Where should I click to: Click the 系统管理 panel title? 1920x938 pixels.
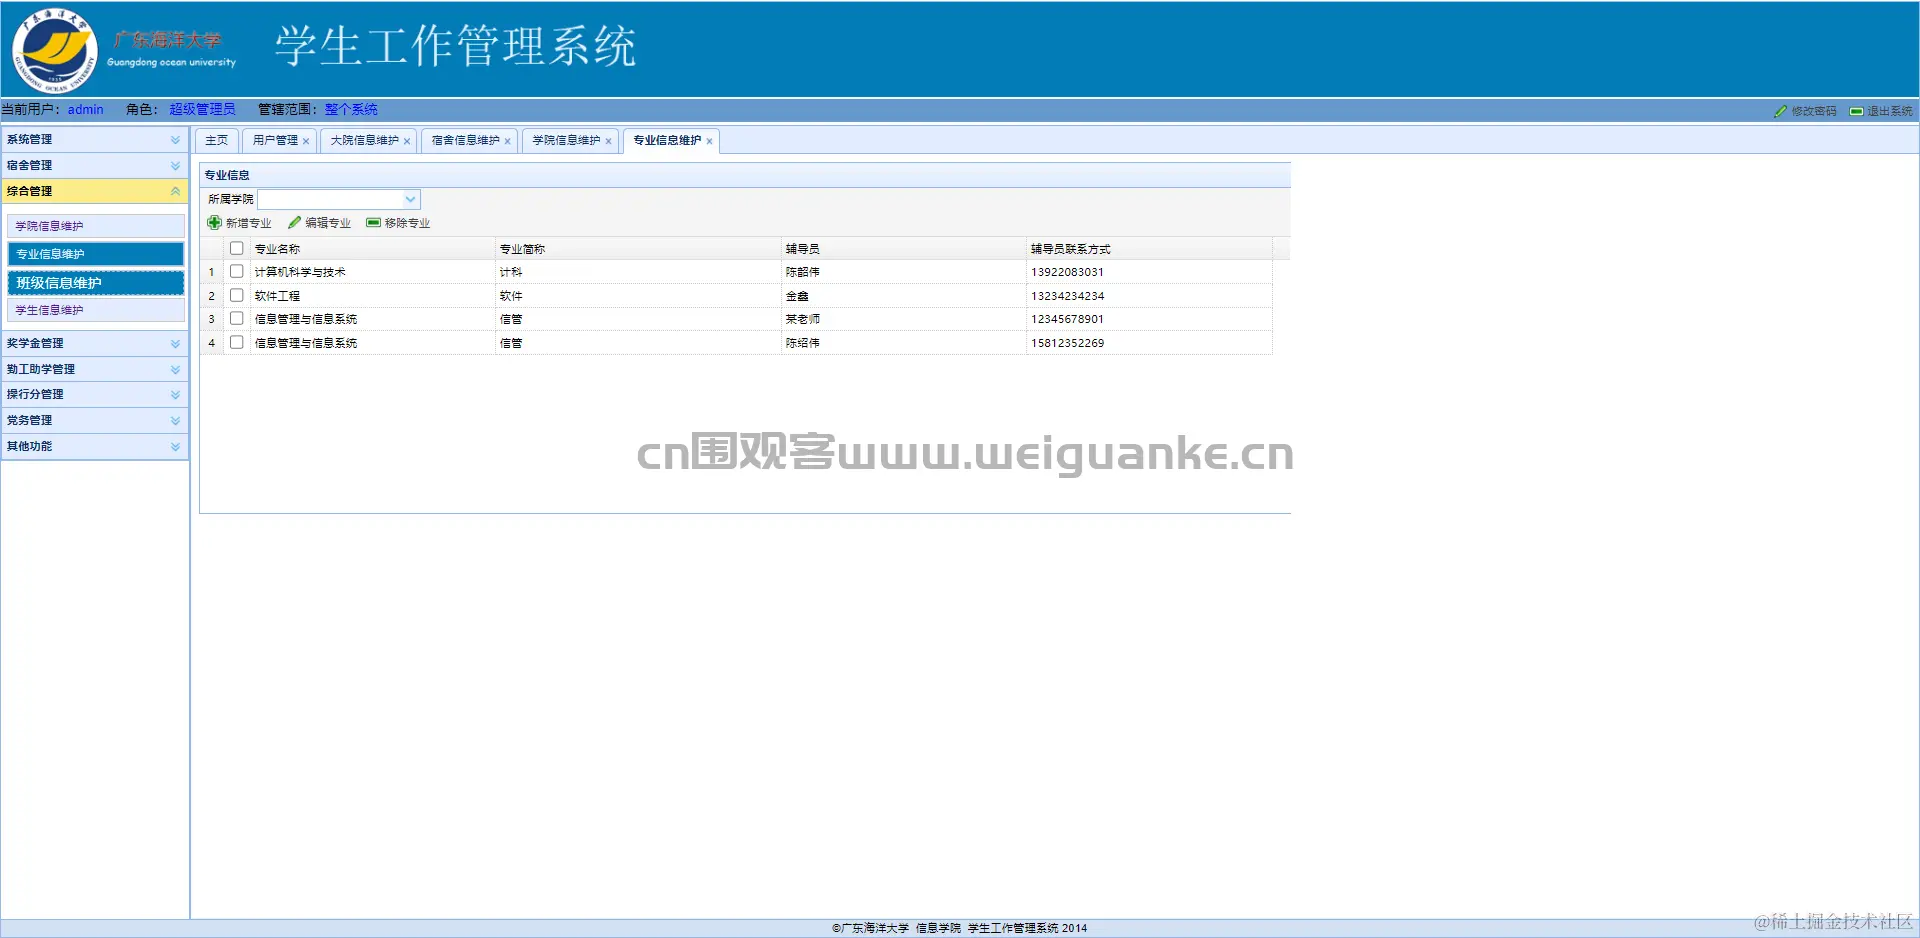point(30,139)
